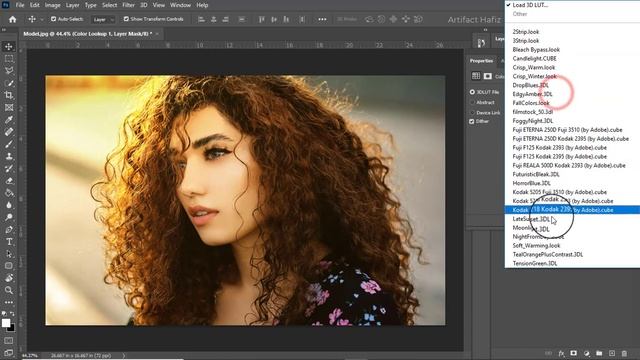This screenshot has height=360, width=640.
Task: Click the foreground color swatch
Action: [6, 323]
